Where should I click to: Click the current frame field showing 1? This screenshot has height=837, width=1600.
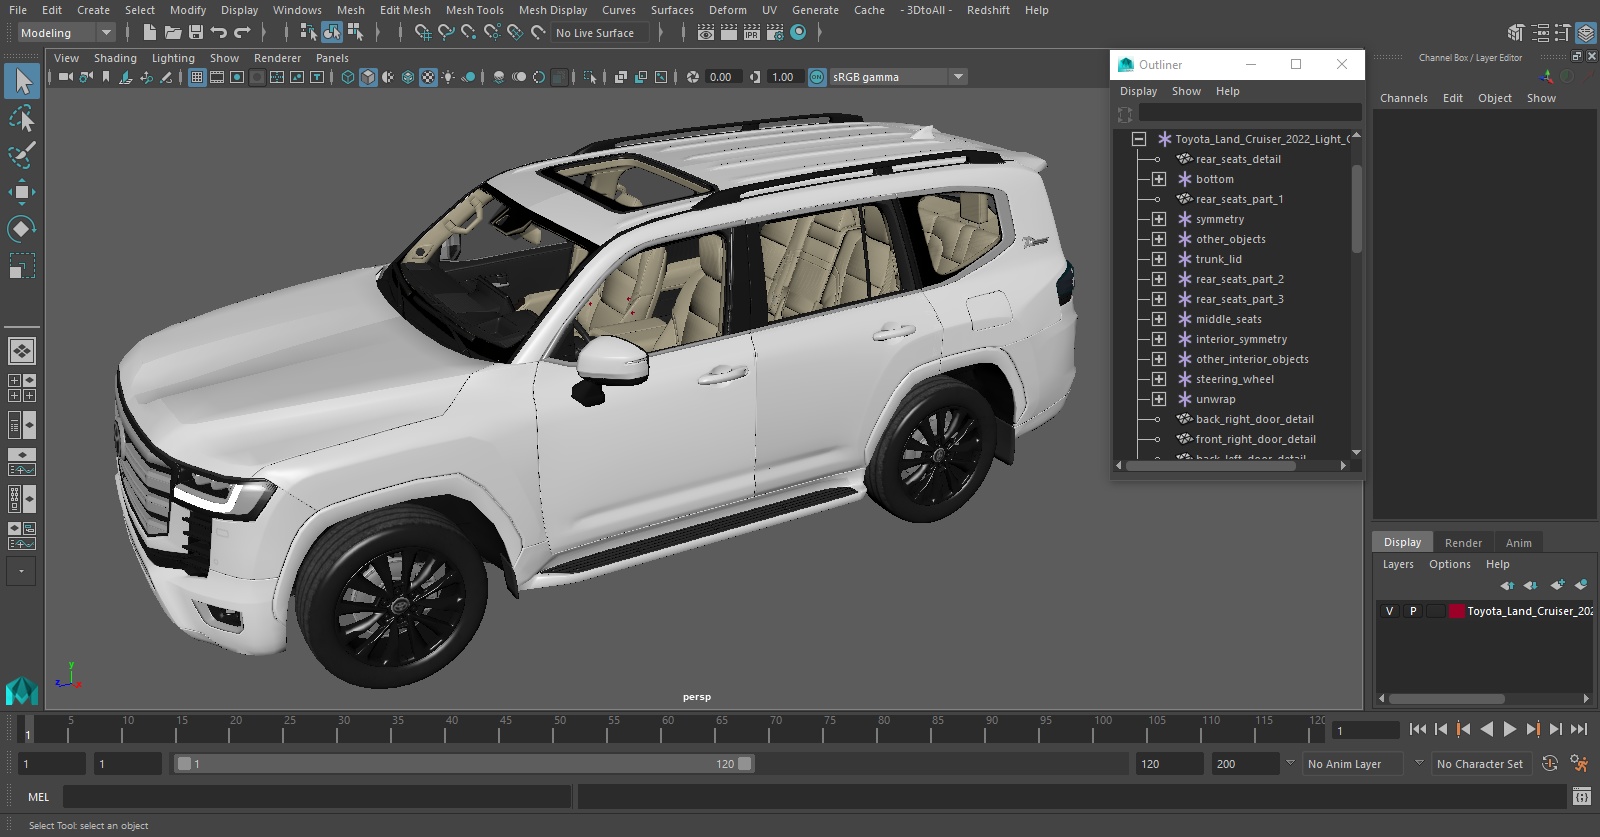click(1366, 731)
